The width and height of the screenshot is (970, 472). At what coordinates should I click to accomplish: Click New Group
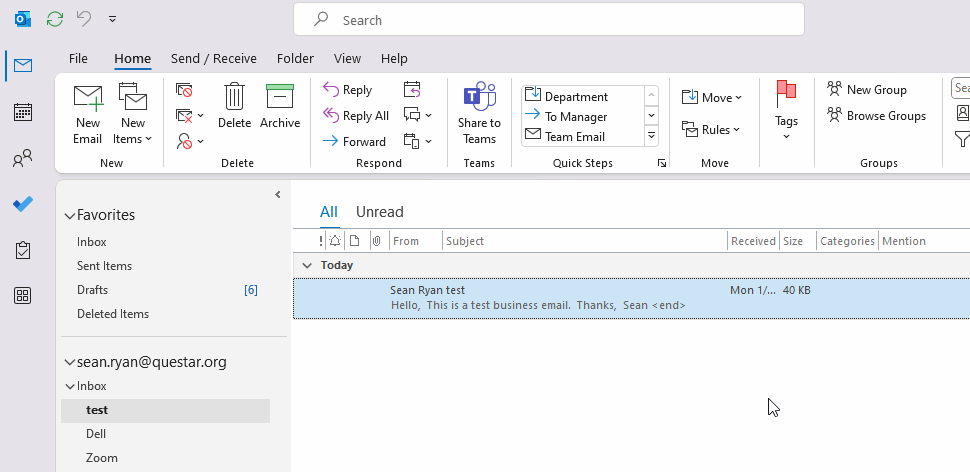[867, 90]
